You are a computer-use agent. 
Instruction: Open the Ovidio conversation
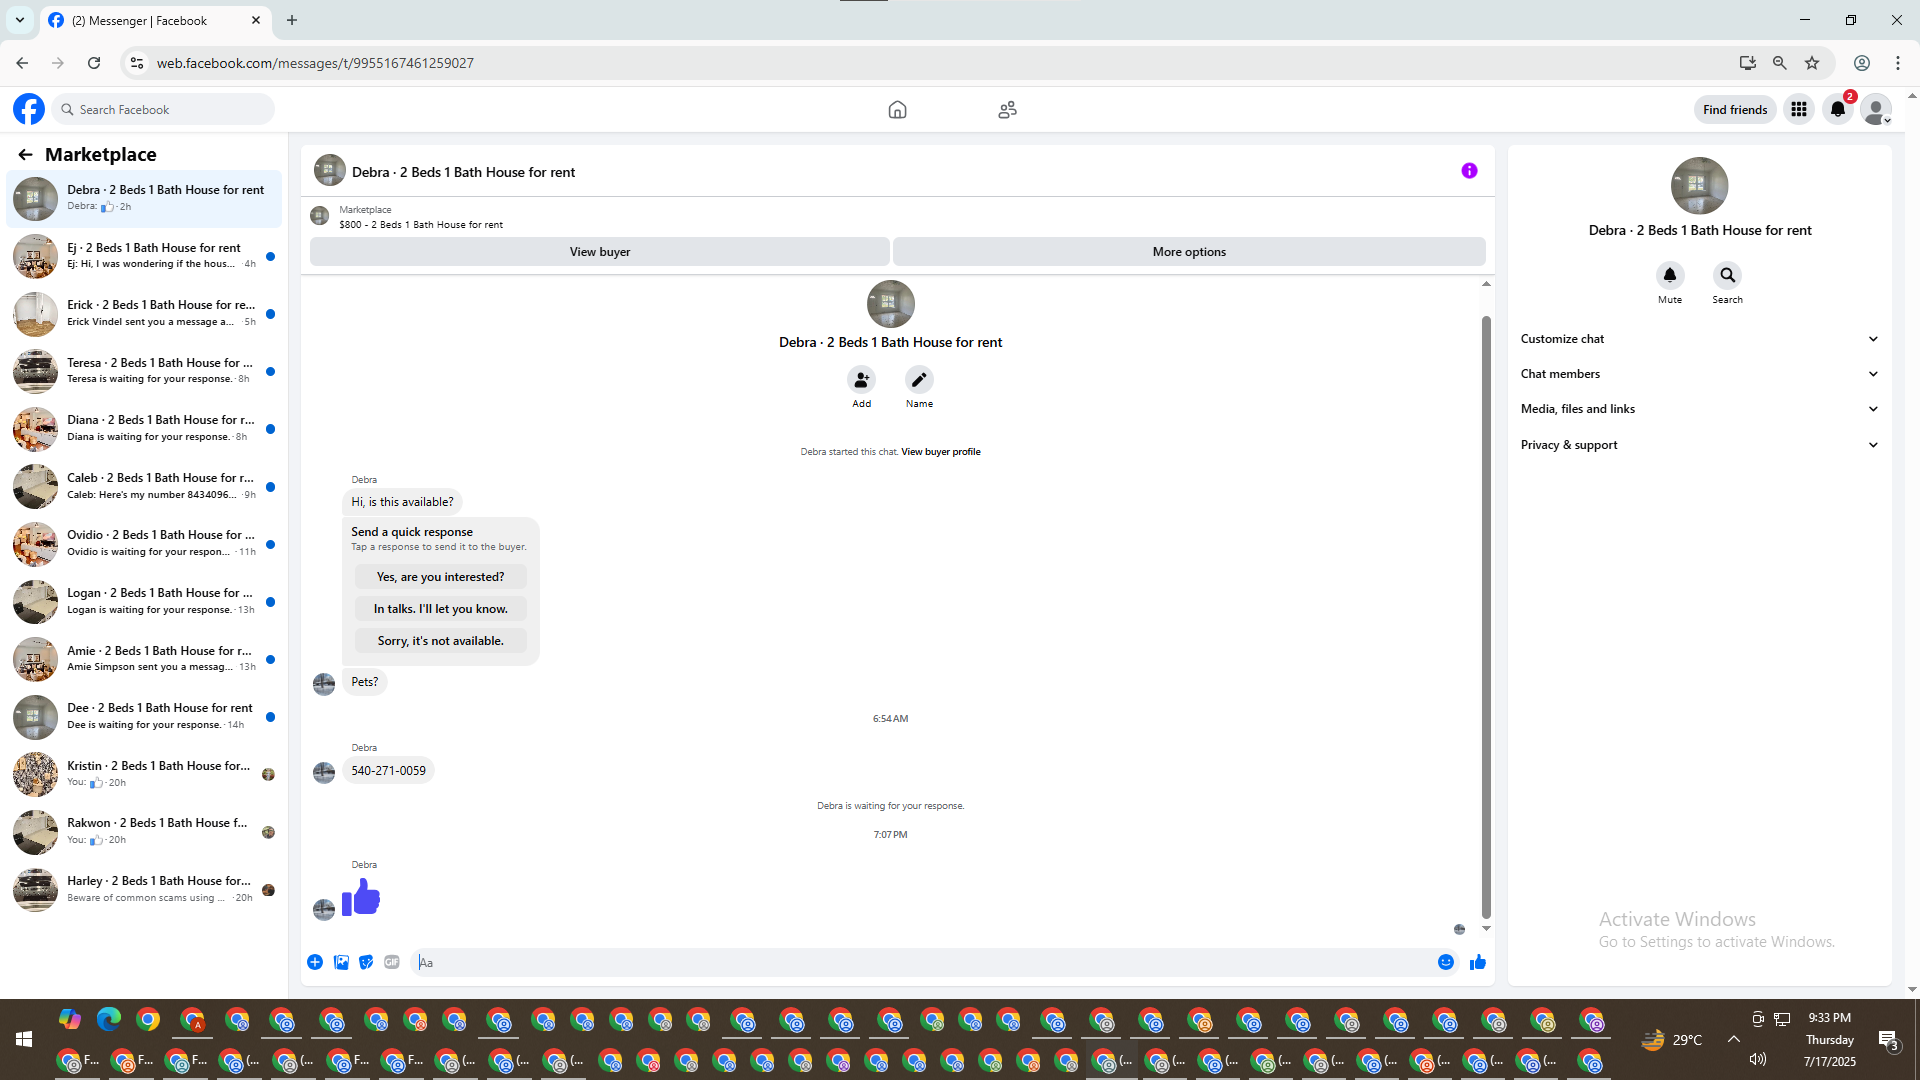point(146,544)
